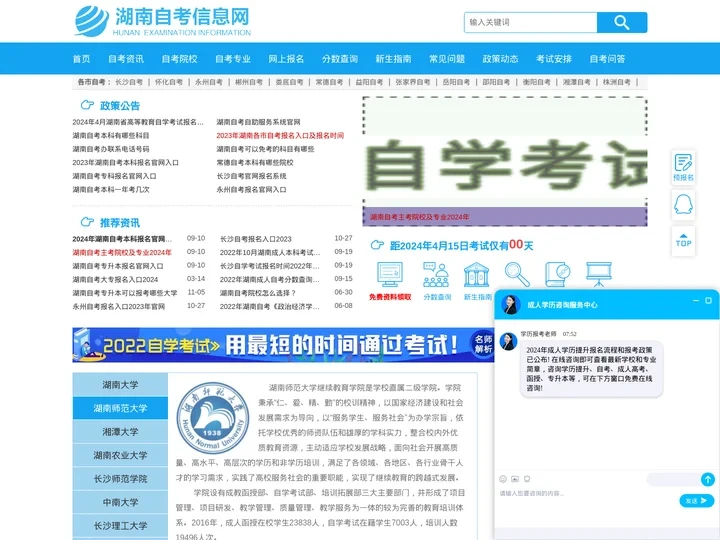Select the 湖南大学 school tab
This screenshot has width=720, height=540.
coord(120,385)
